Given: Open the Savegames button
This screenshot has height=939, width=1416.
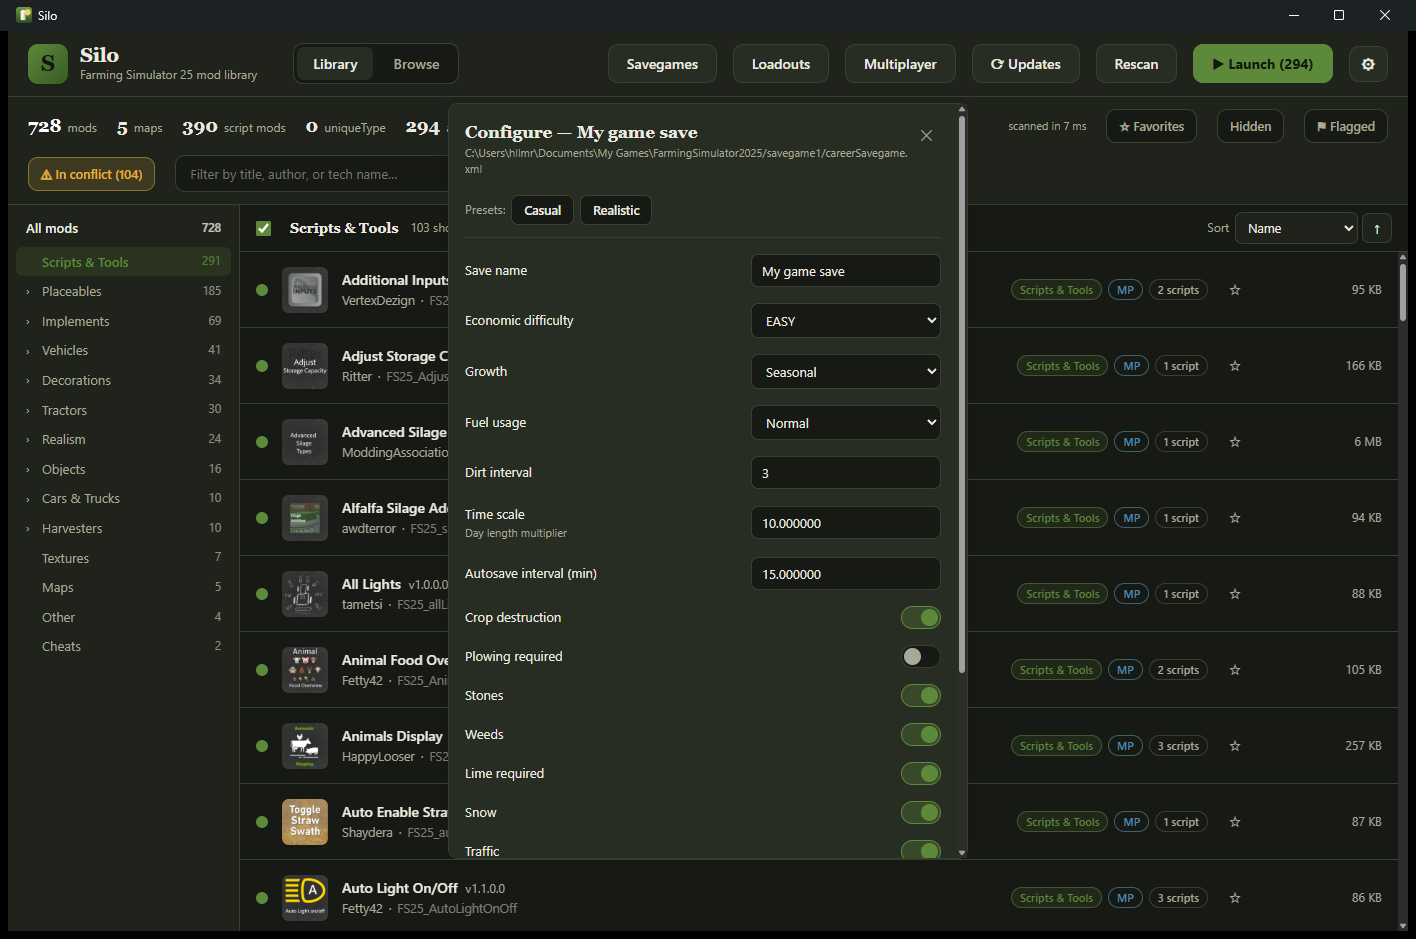Looking at the screenshot, I should (662, 64).
